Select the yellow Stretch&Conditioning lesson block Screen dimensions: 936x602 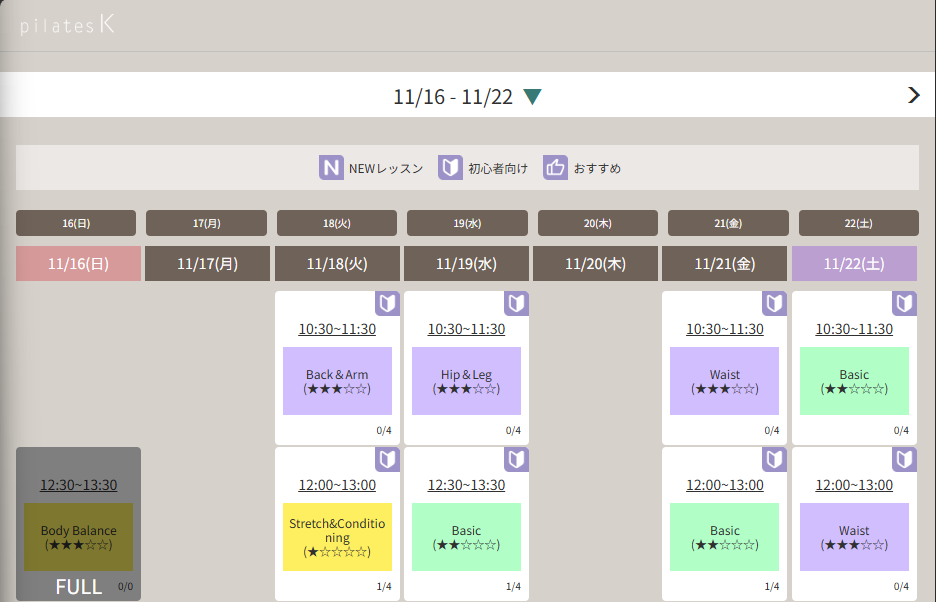[337, 537]
